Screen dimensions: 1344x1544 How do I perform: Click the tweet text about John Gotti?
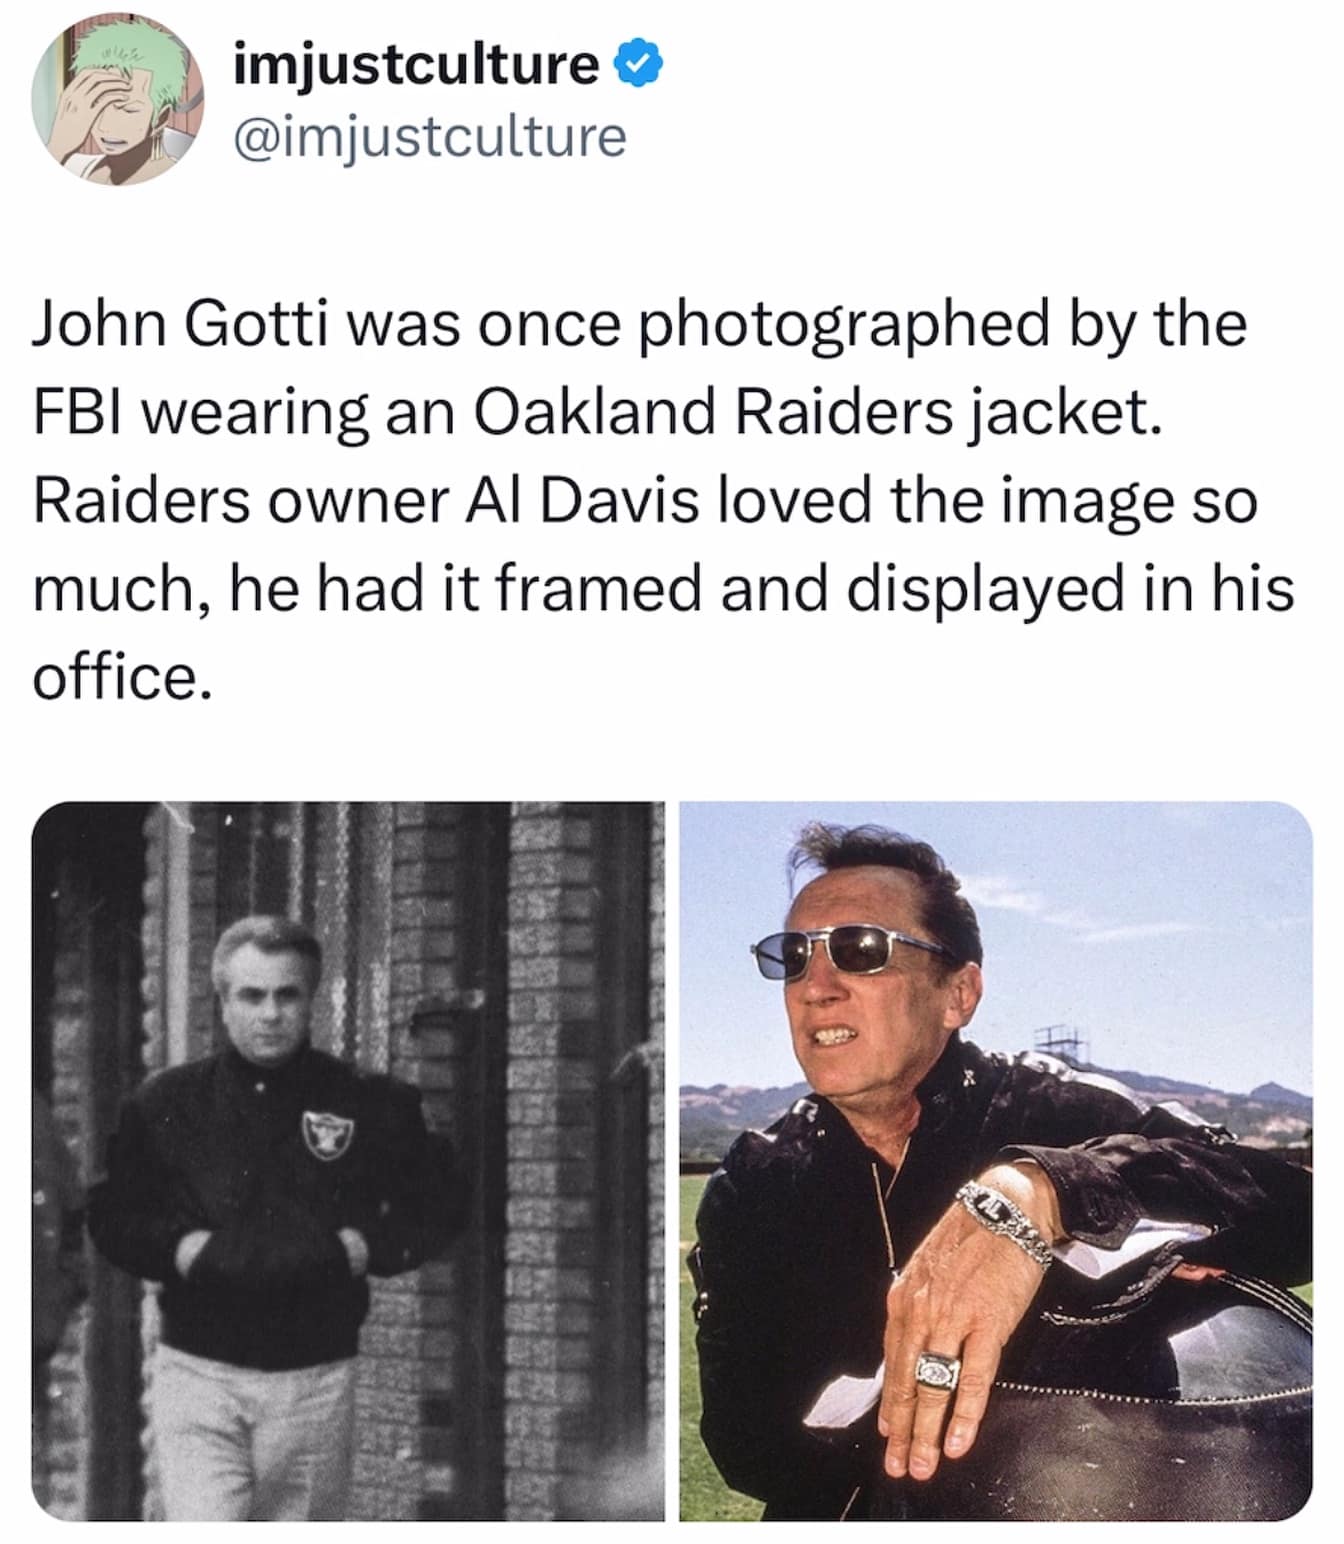tap(663, 500)
